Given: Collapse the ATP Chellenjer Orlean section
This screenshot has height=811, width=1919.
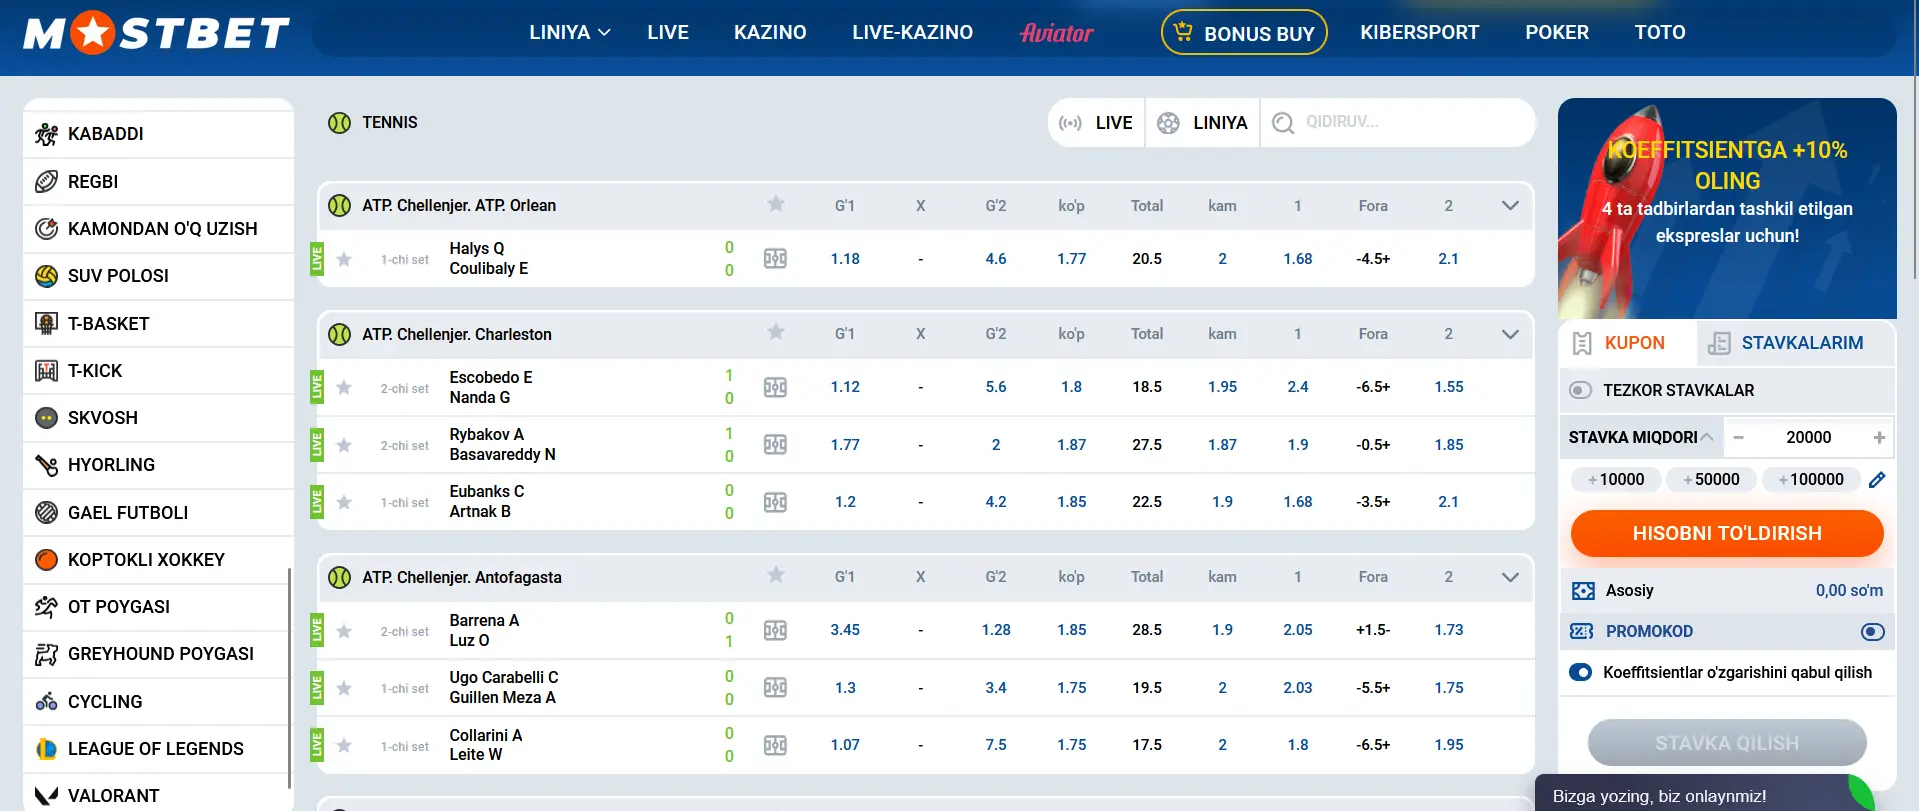Looking at the screenshot, I should point(1510,206).
